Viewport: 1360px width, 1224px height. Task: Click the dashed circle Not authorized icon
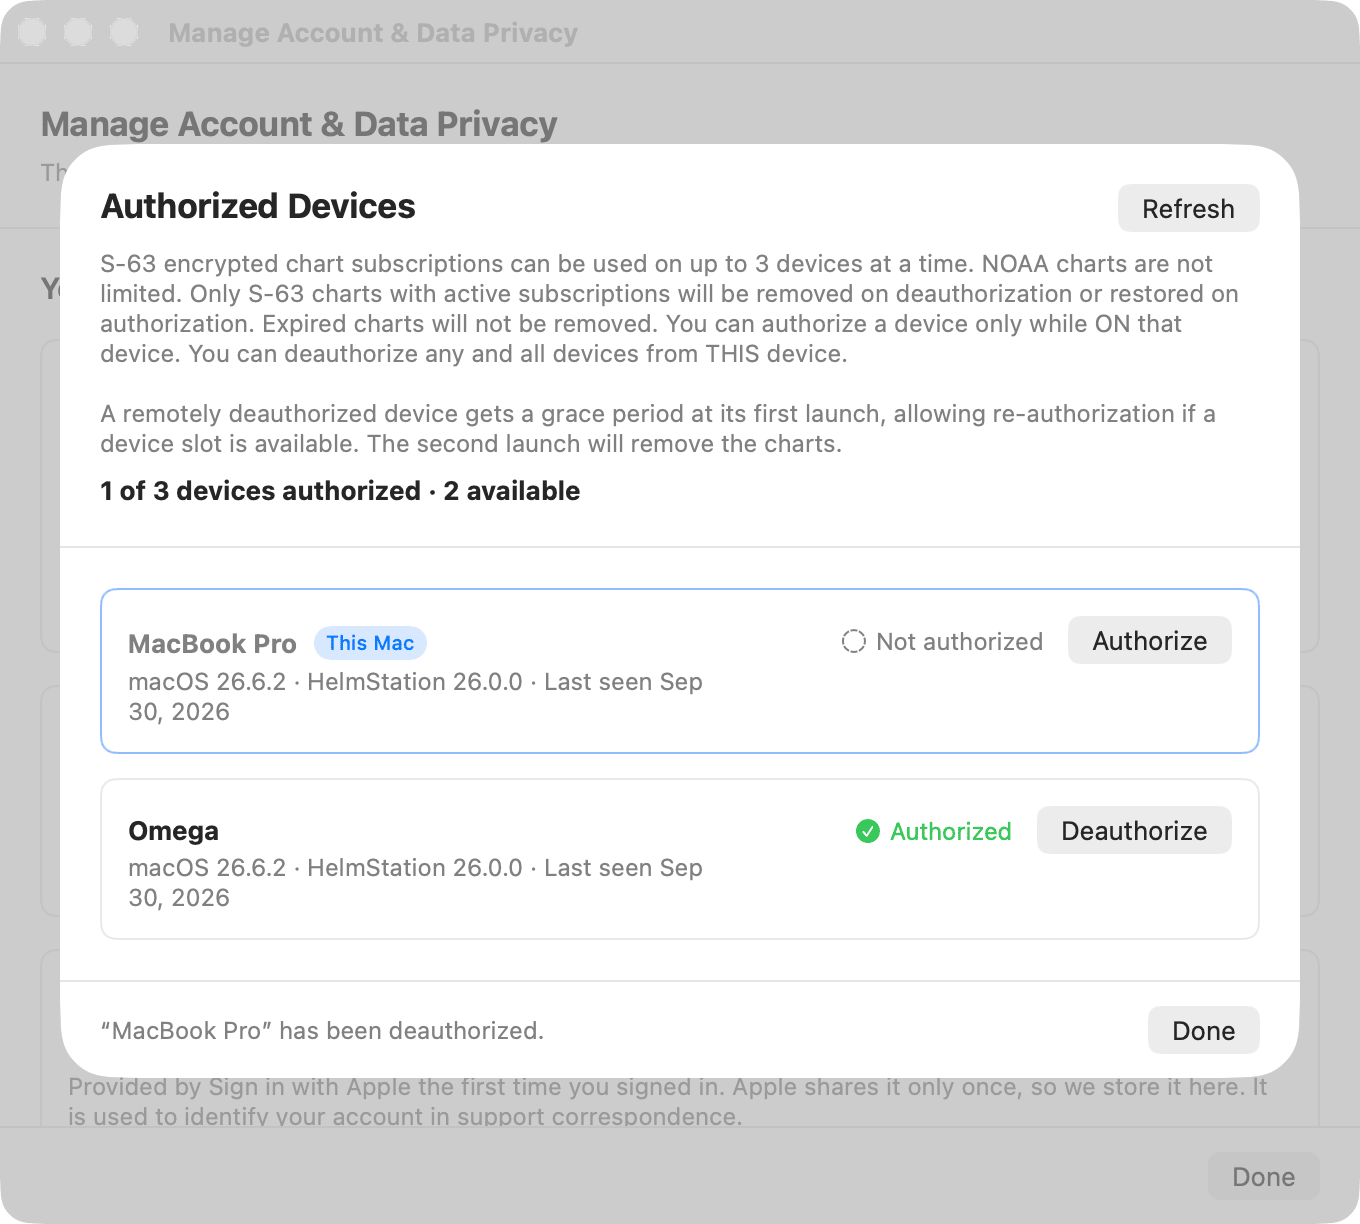tap(853, 641)
